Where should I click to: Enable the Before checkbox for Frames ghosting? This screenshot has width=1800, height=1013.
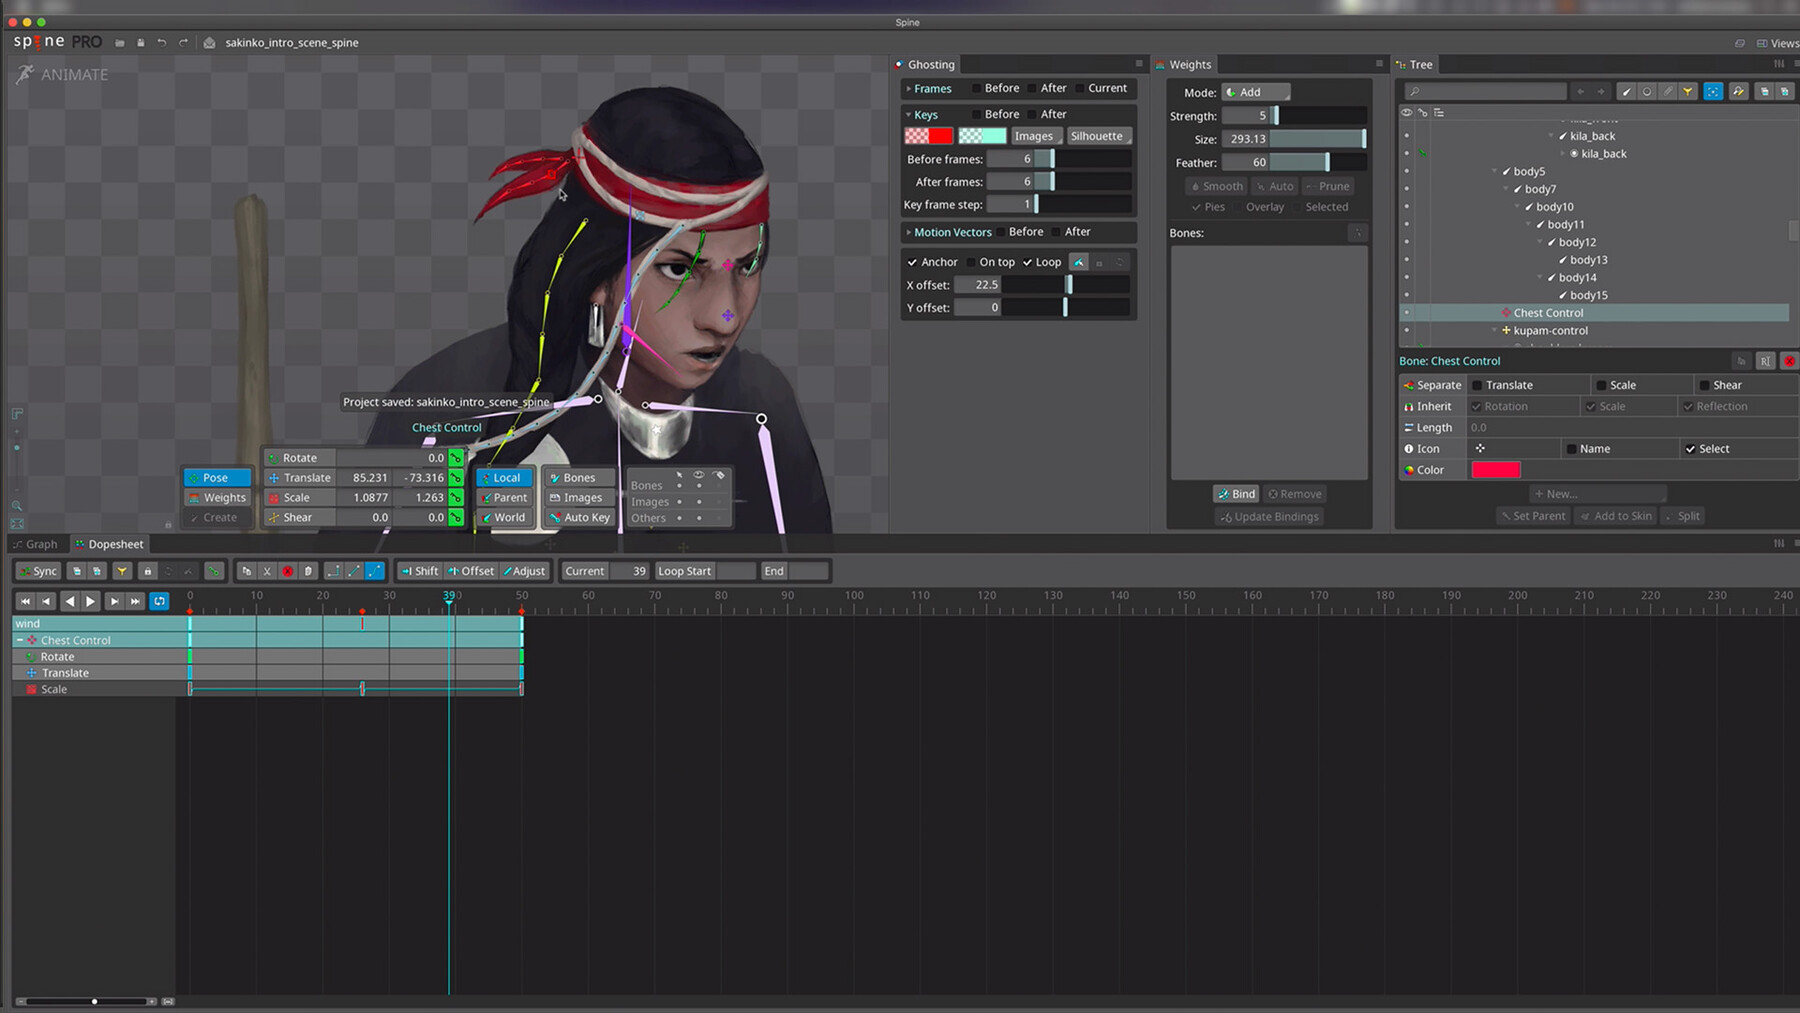click(976, 88)
